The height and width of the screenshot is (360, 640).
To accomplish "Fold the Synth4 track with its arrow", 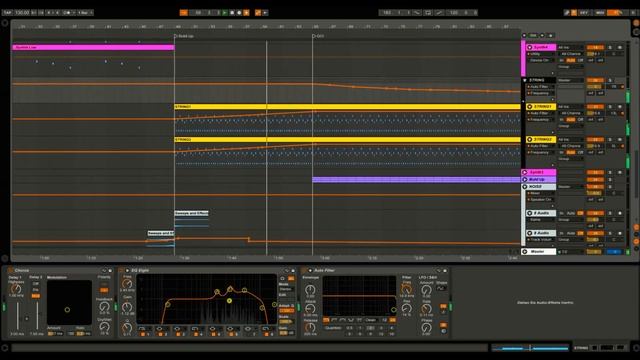I will (530, 47).
